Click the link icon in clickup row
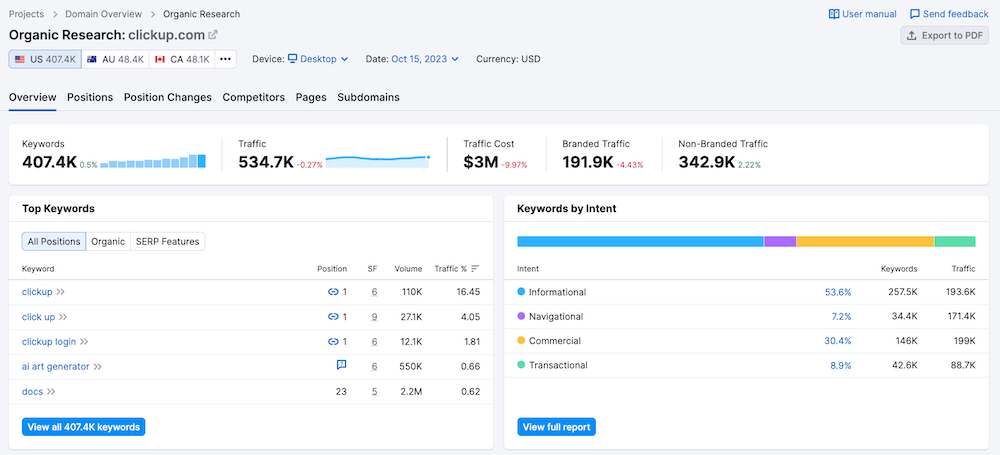The height and width of the screenshot is (455, 1000). click(x=332, y=292)
